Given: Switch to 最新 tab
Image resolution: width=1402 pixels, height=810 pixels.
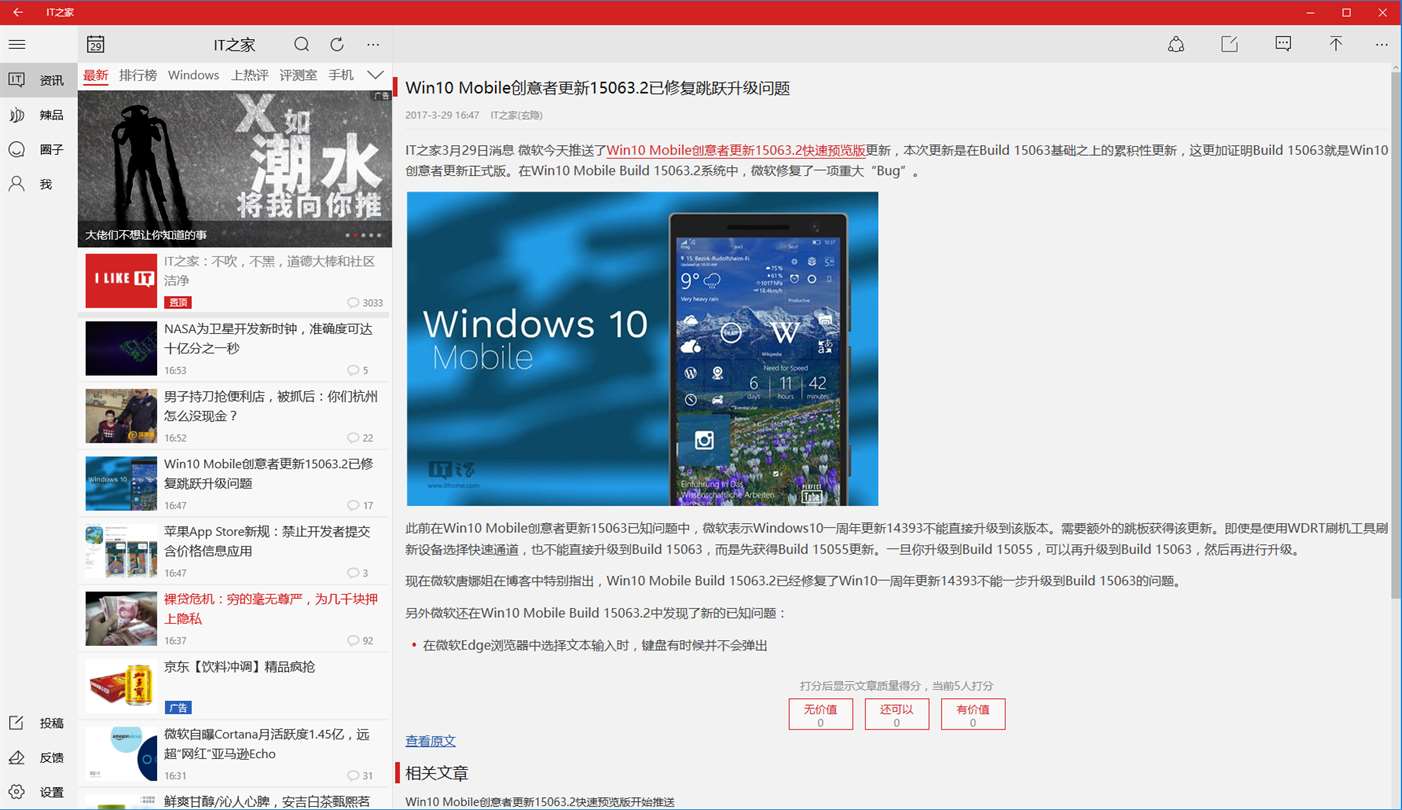Looking at the screenshot, I should [96, 75].
